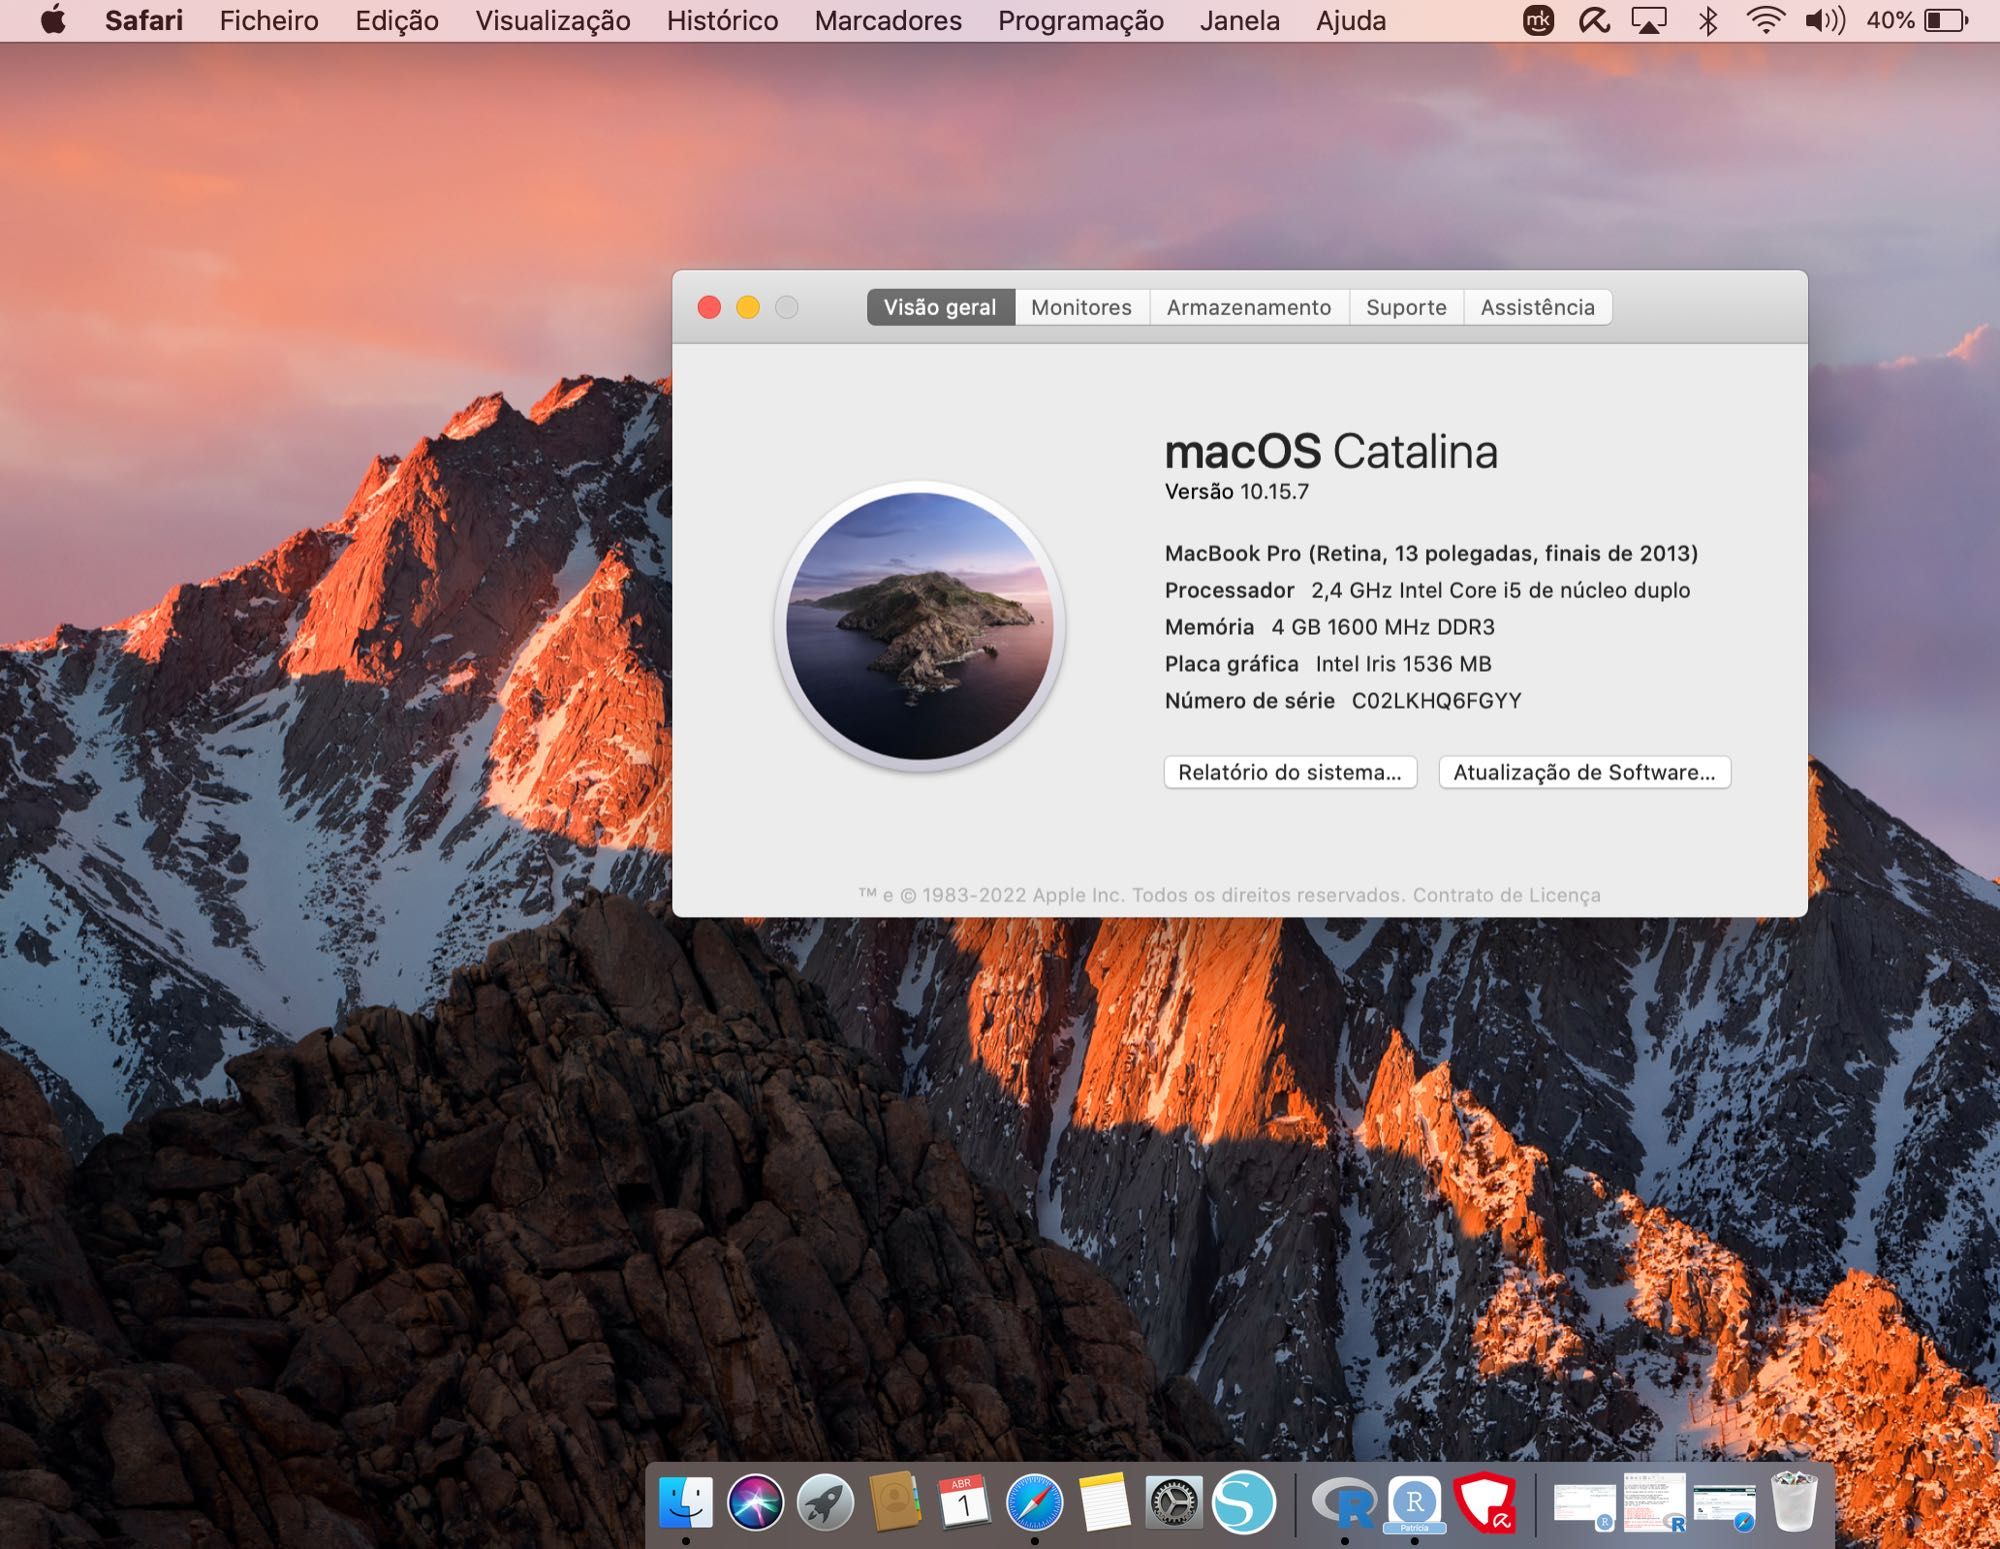Switch to the Assistência tab

[1537, 307]
